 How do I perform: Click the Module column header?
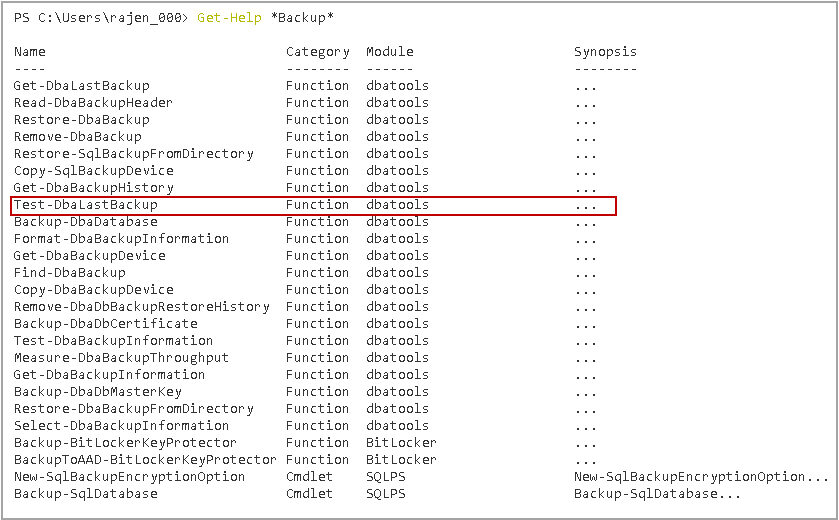[389, 51]
